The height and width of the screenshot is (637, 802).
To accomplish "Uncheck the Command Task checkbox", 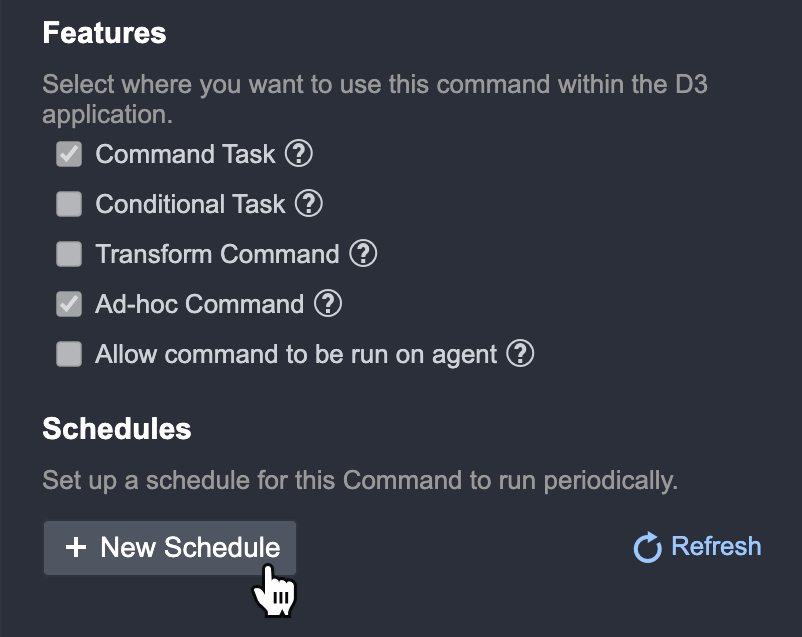I will point(69,155).
